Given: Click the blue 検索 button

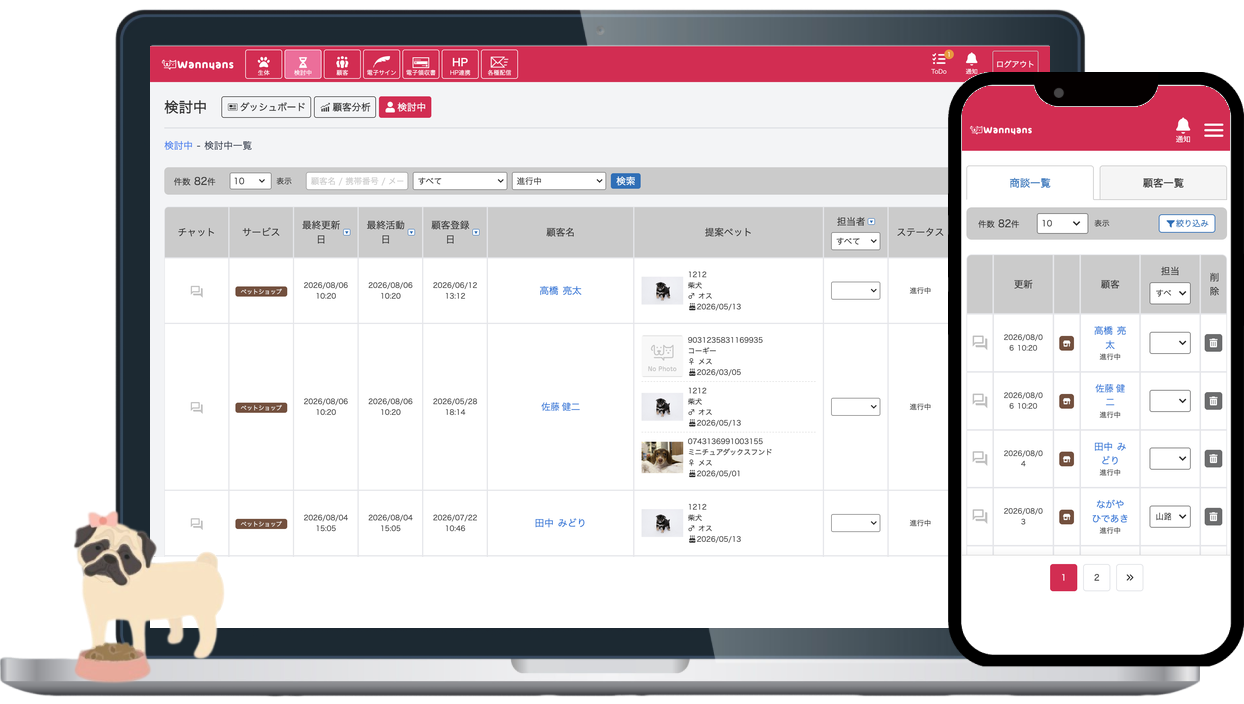Looking at the screenshot, I should click(x=626, y=181).
